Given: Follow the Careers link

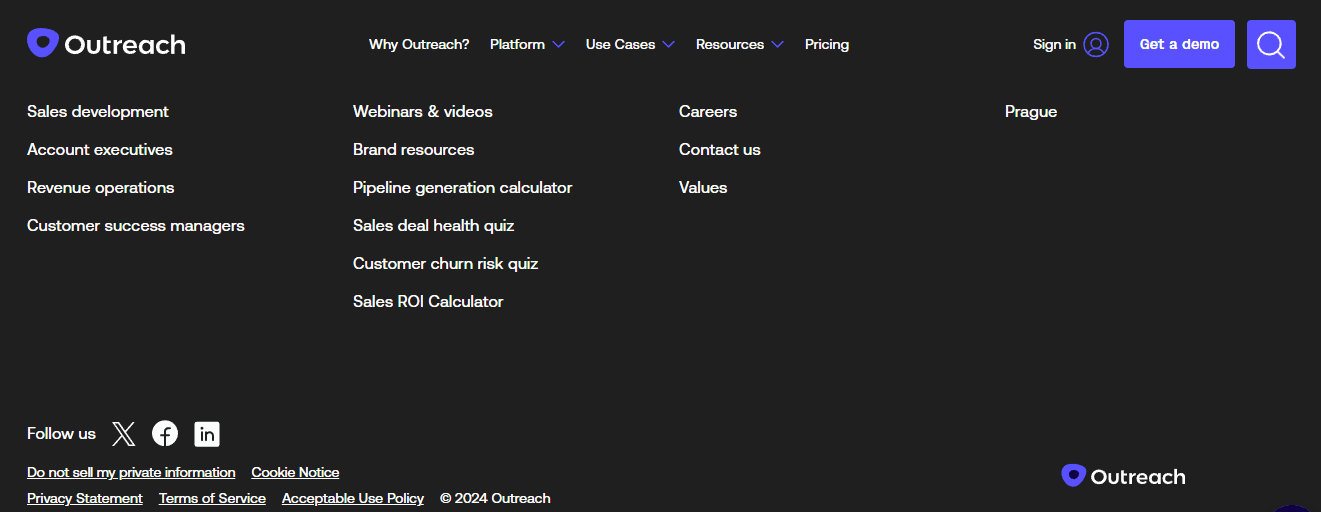Looking at the screenshot, I should [x=708, y=111].
